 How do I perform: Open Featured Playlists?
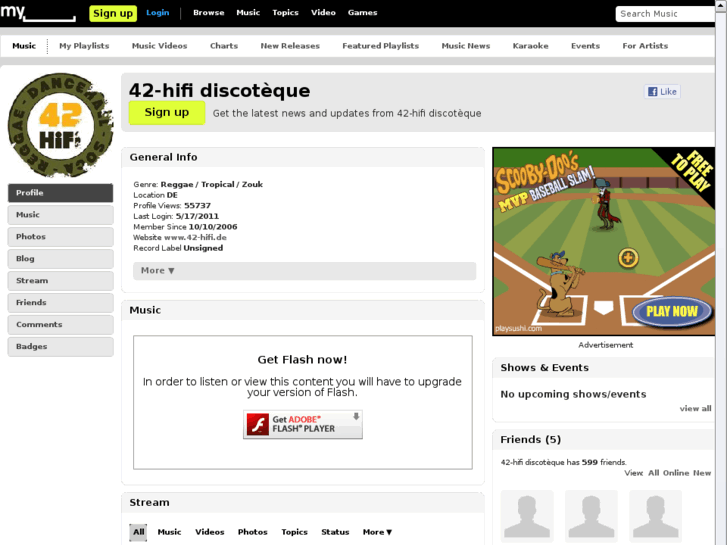coord(381,46)
